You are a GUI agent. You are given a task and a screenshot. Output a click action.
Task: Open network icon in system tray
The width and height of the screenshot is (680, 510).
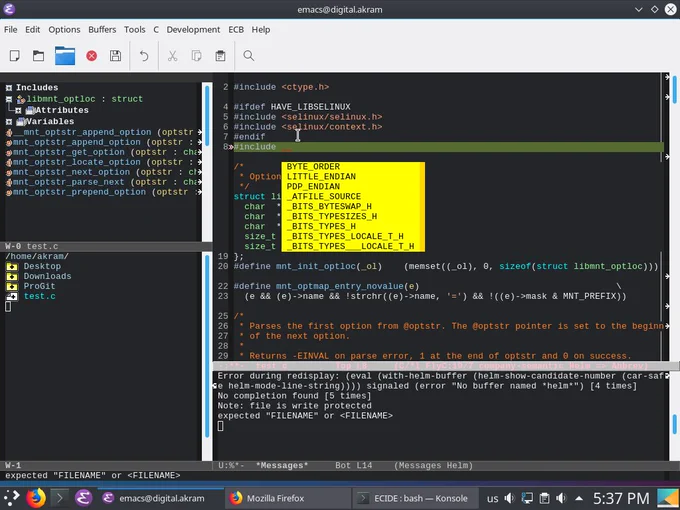click(x=527, y=498)
